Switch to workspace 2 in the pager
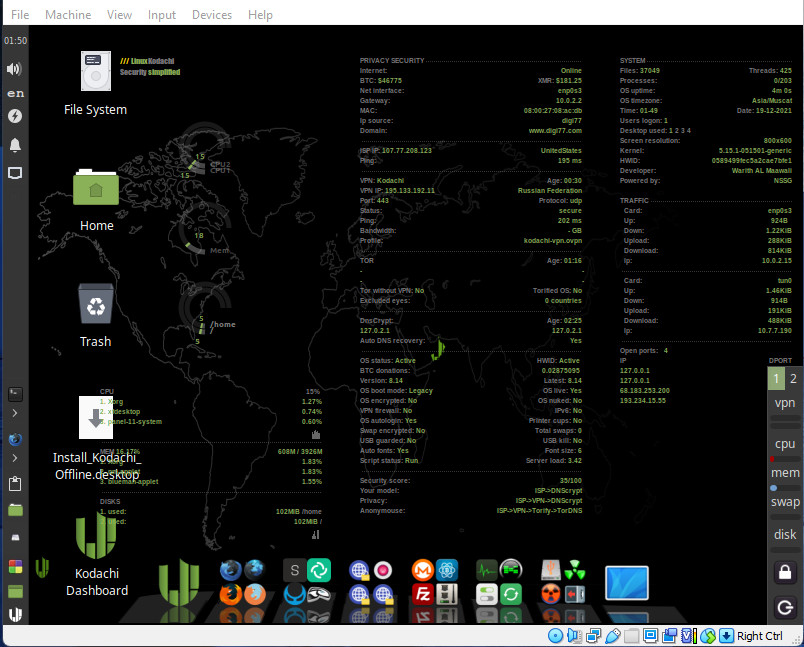This screenshot has width=804, height=647. (x=793, y=379)
